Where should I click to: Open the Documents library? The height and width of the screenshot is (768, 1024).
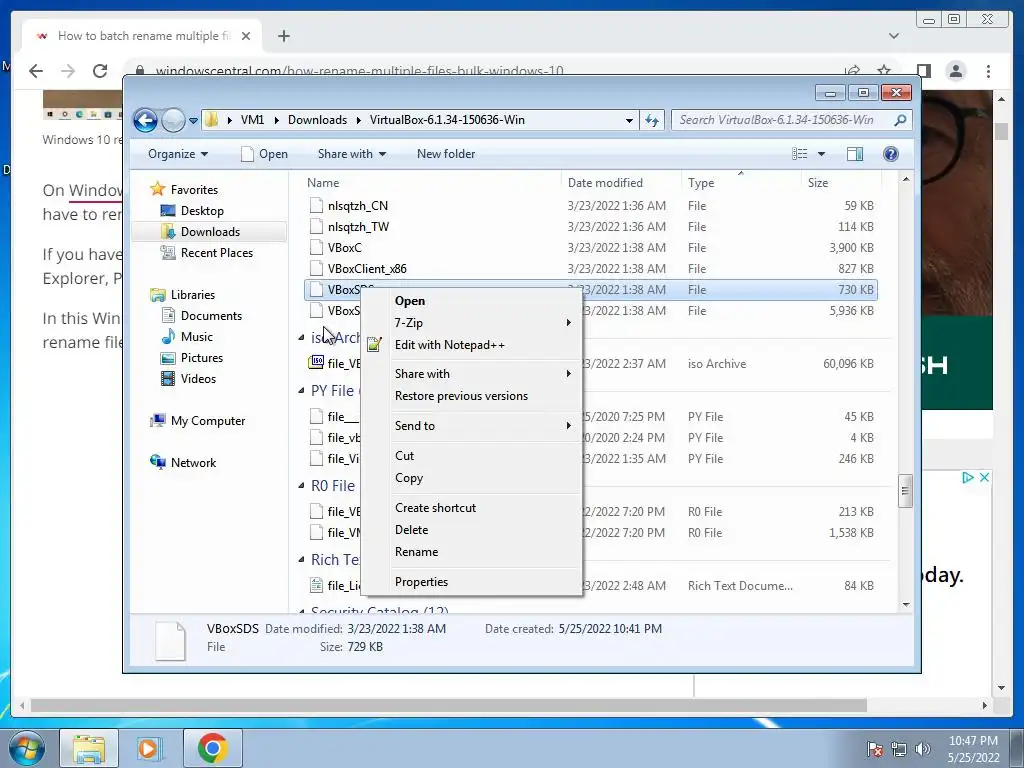point(211,315)
